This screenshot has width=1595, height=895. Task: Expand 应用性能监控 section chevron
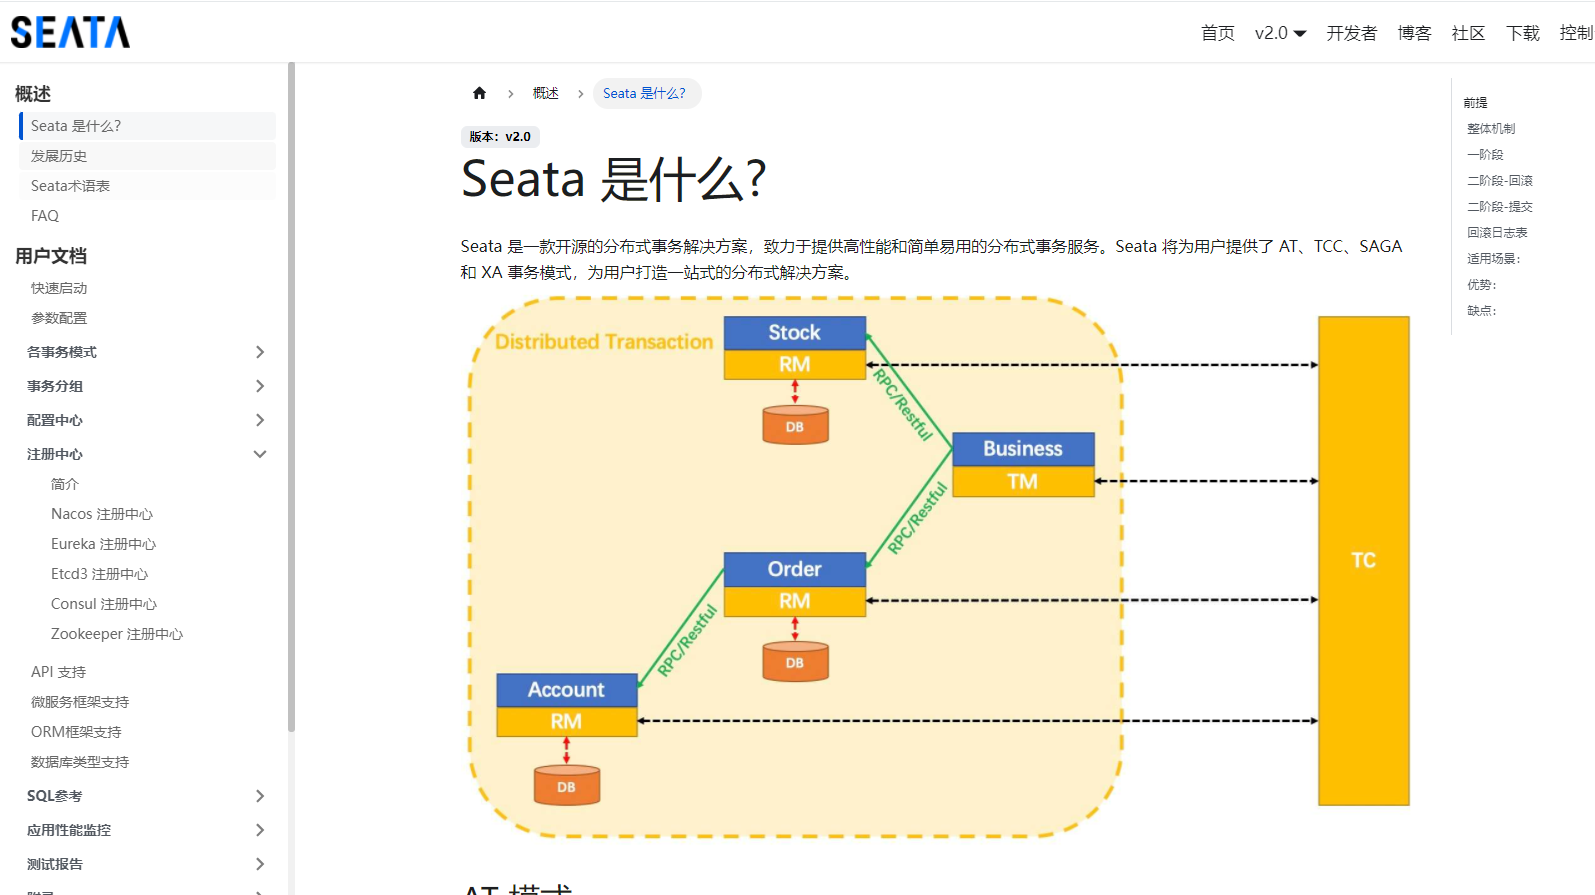point(260,830)
